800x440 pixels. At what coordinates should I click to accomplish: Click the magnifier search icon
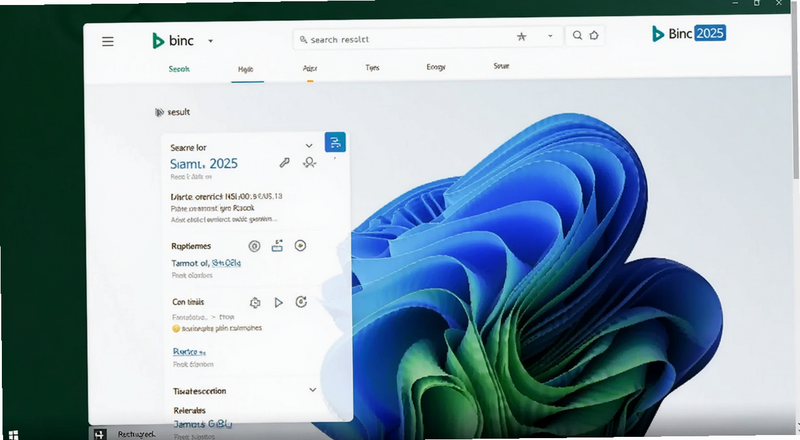coord(577,35)
